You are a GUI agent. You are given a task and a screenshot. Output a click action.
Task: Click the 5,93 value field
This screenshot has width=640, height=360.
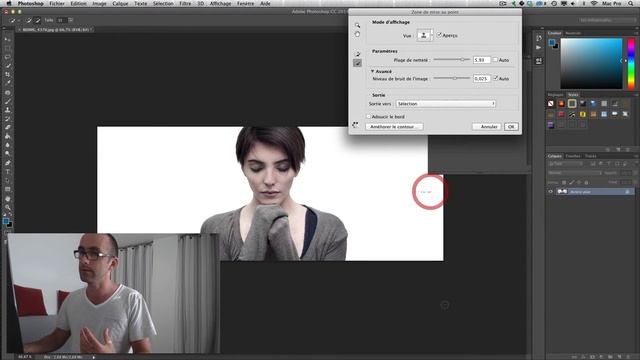(482, 60)
